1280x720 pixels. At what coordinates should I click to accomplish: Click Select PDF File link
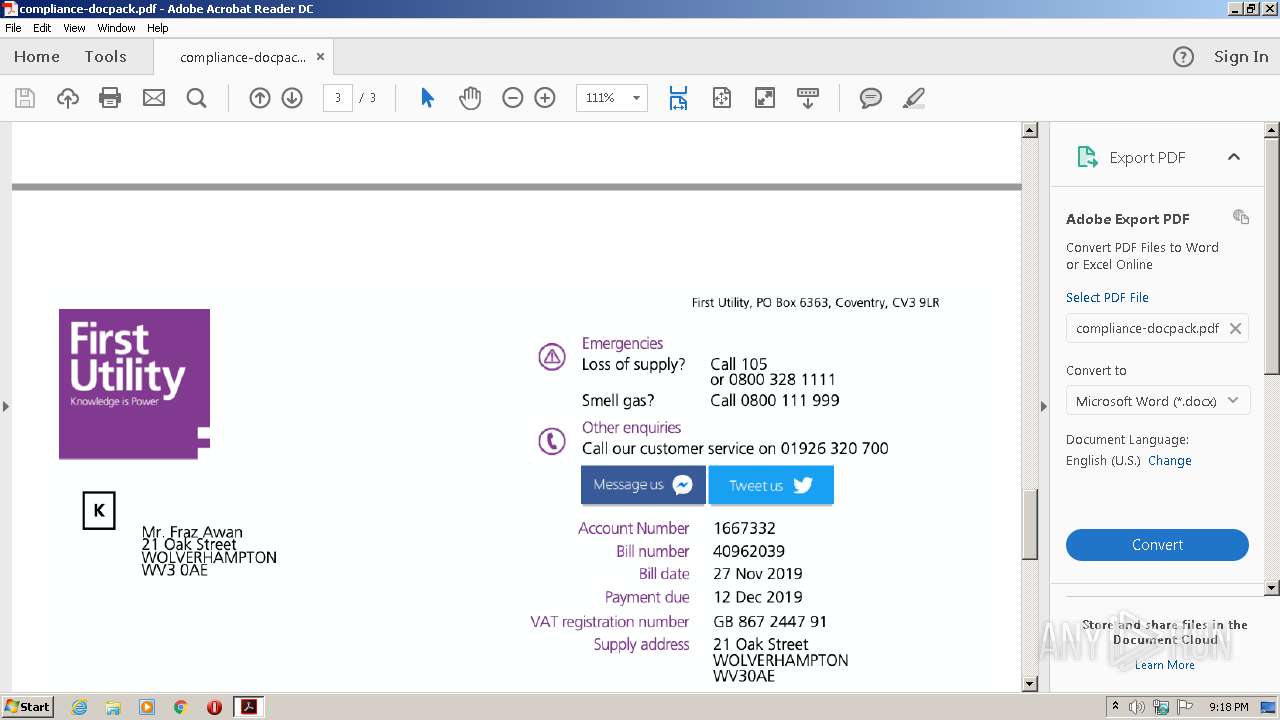pyautogui.click(x=1107, y=298)
